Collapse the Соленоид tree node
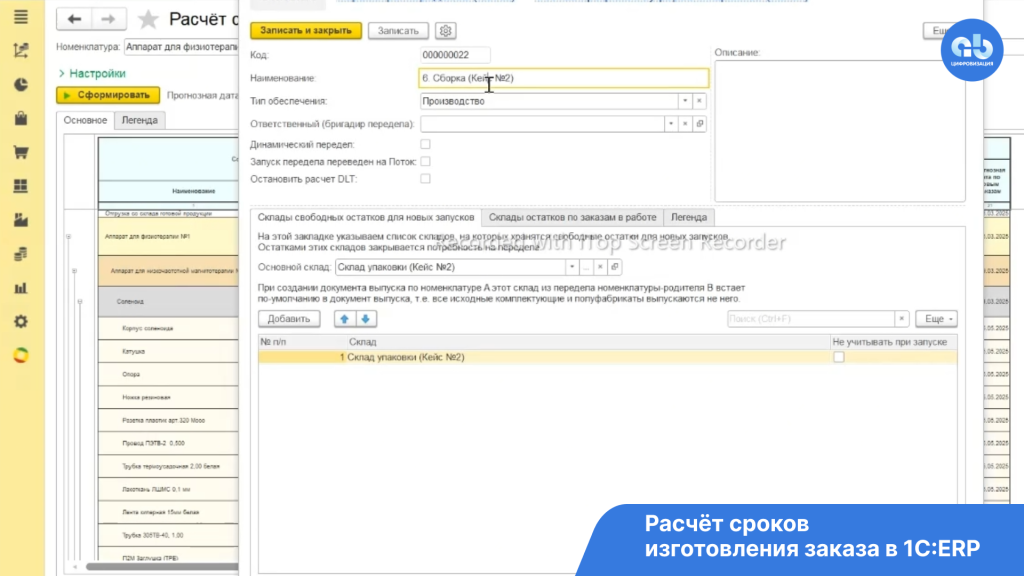This screenshot has width=1024, height=576. 80,302
